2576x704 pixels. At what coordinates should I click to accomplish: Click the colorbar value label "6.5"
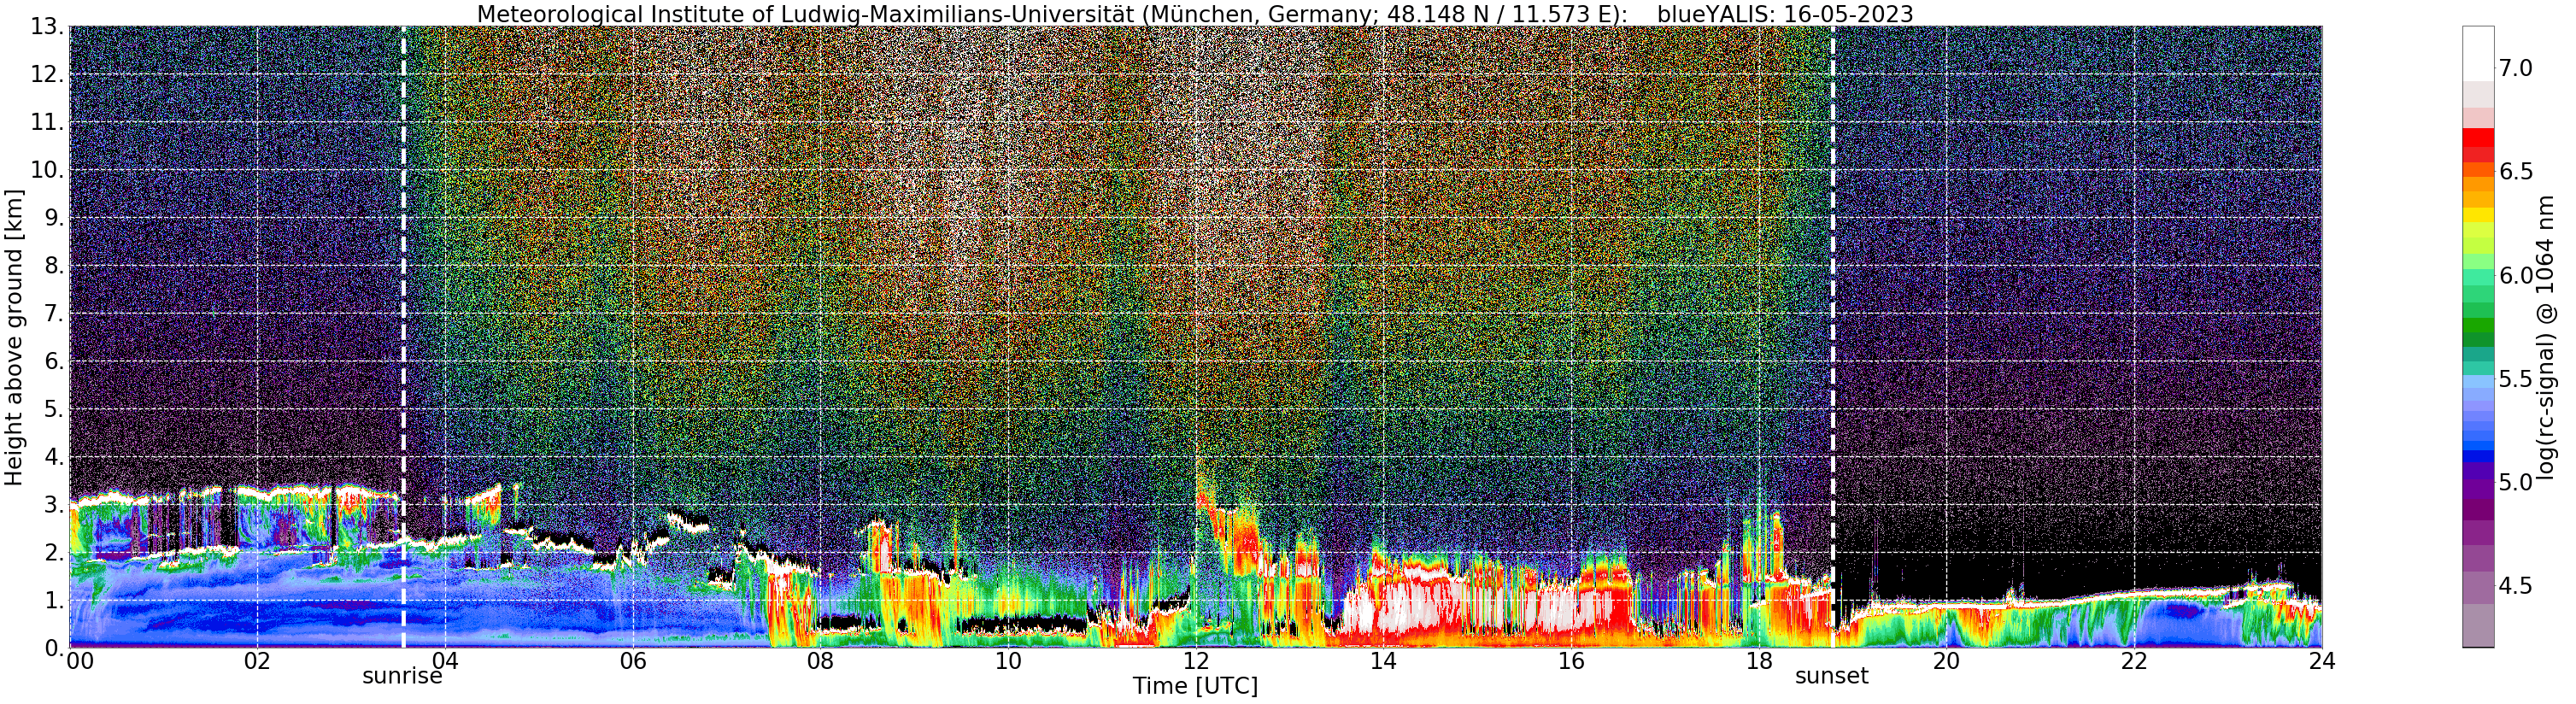click(x=2516, y=172)
